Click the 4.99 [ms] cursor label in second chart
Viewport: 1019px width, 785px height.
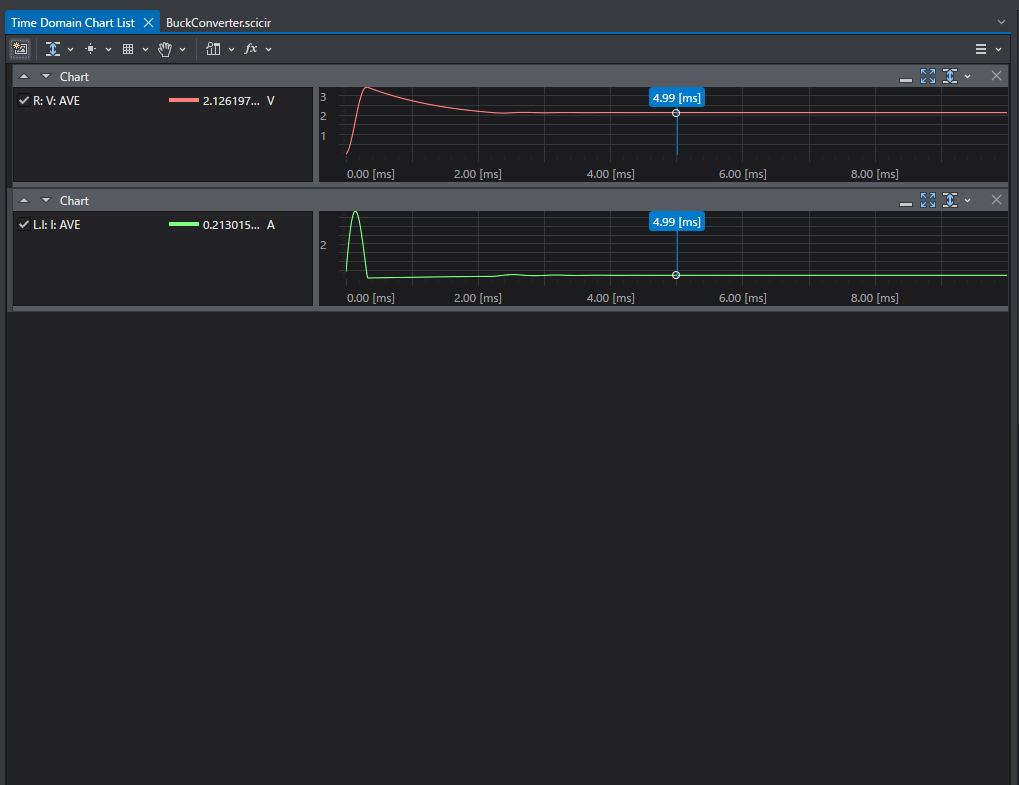point(677,222)
